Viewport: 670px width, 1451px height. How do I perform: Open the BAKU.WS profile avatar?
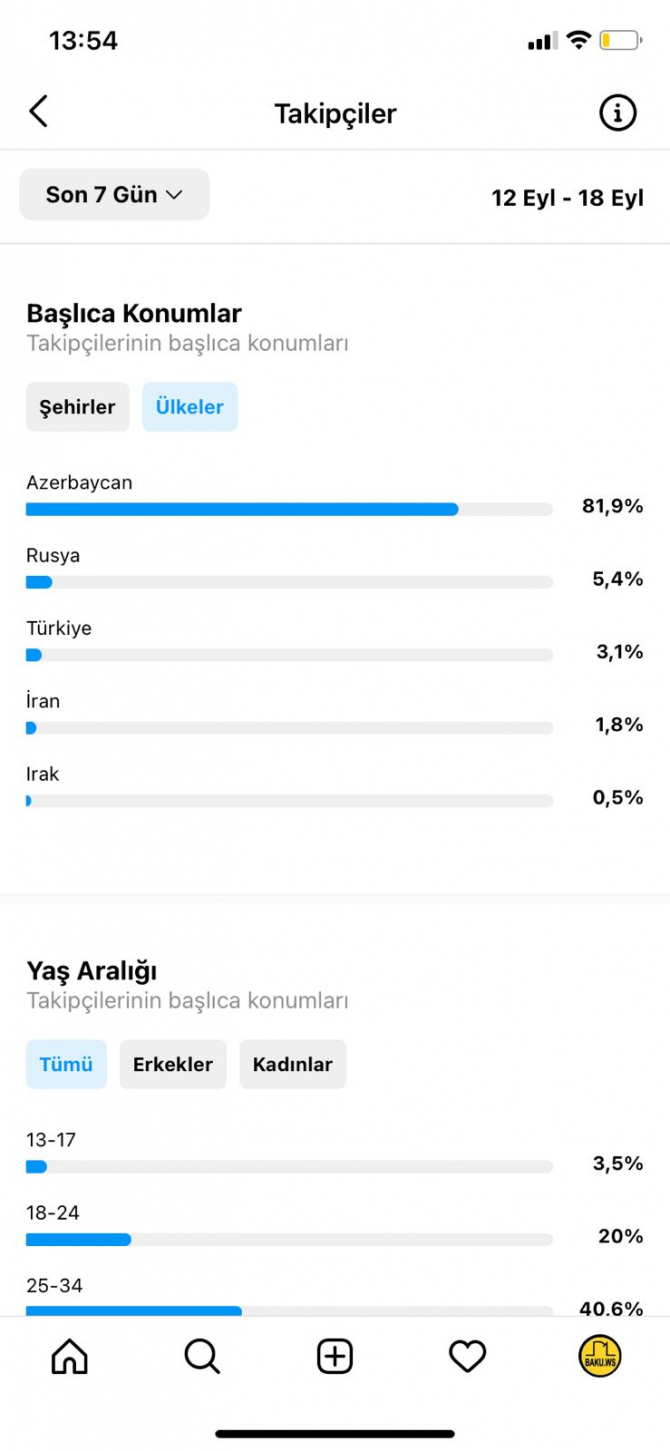coord(600,1356)
